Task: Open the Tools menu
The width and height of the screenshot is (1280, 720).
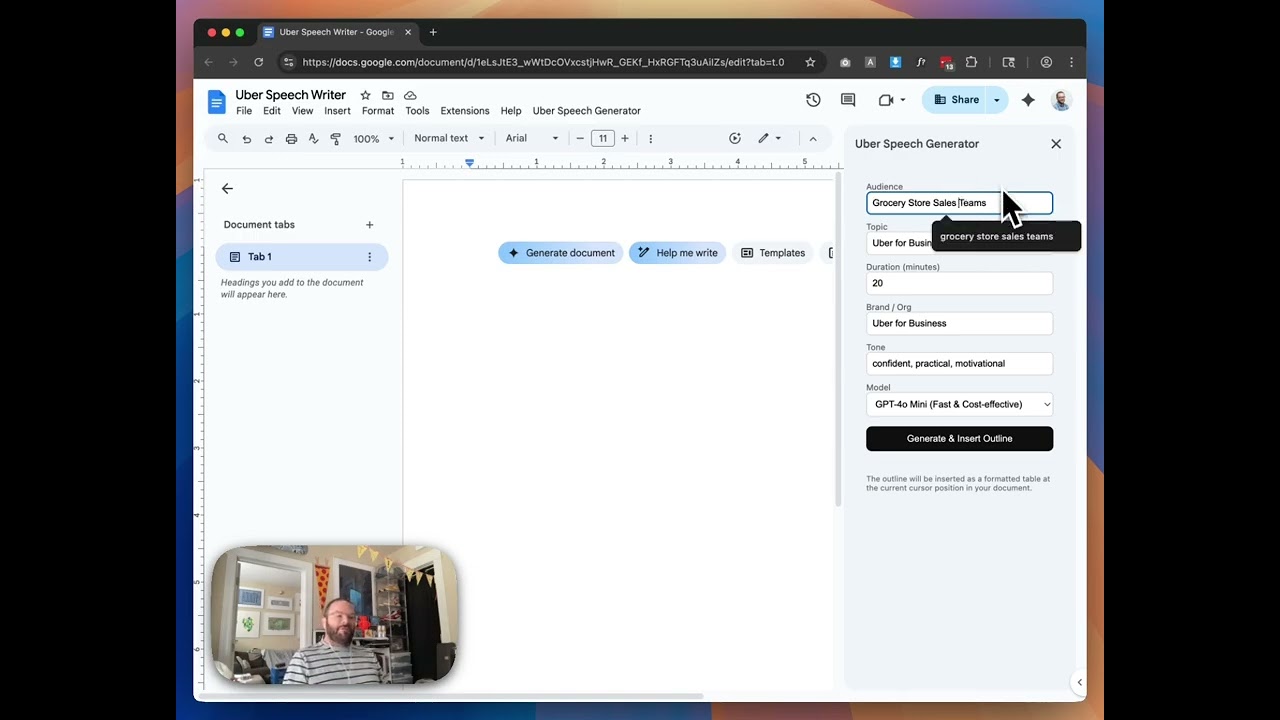Action: [x=417, y=111]
